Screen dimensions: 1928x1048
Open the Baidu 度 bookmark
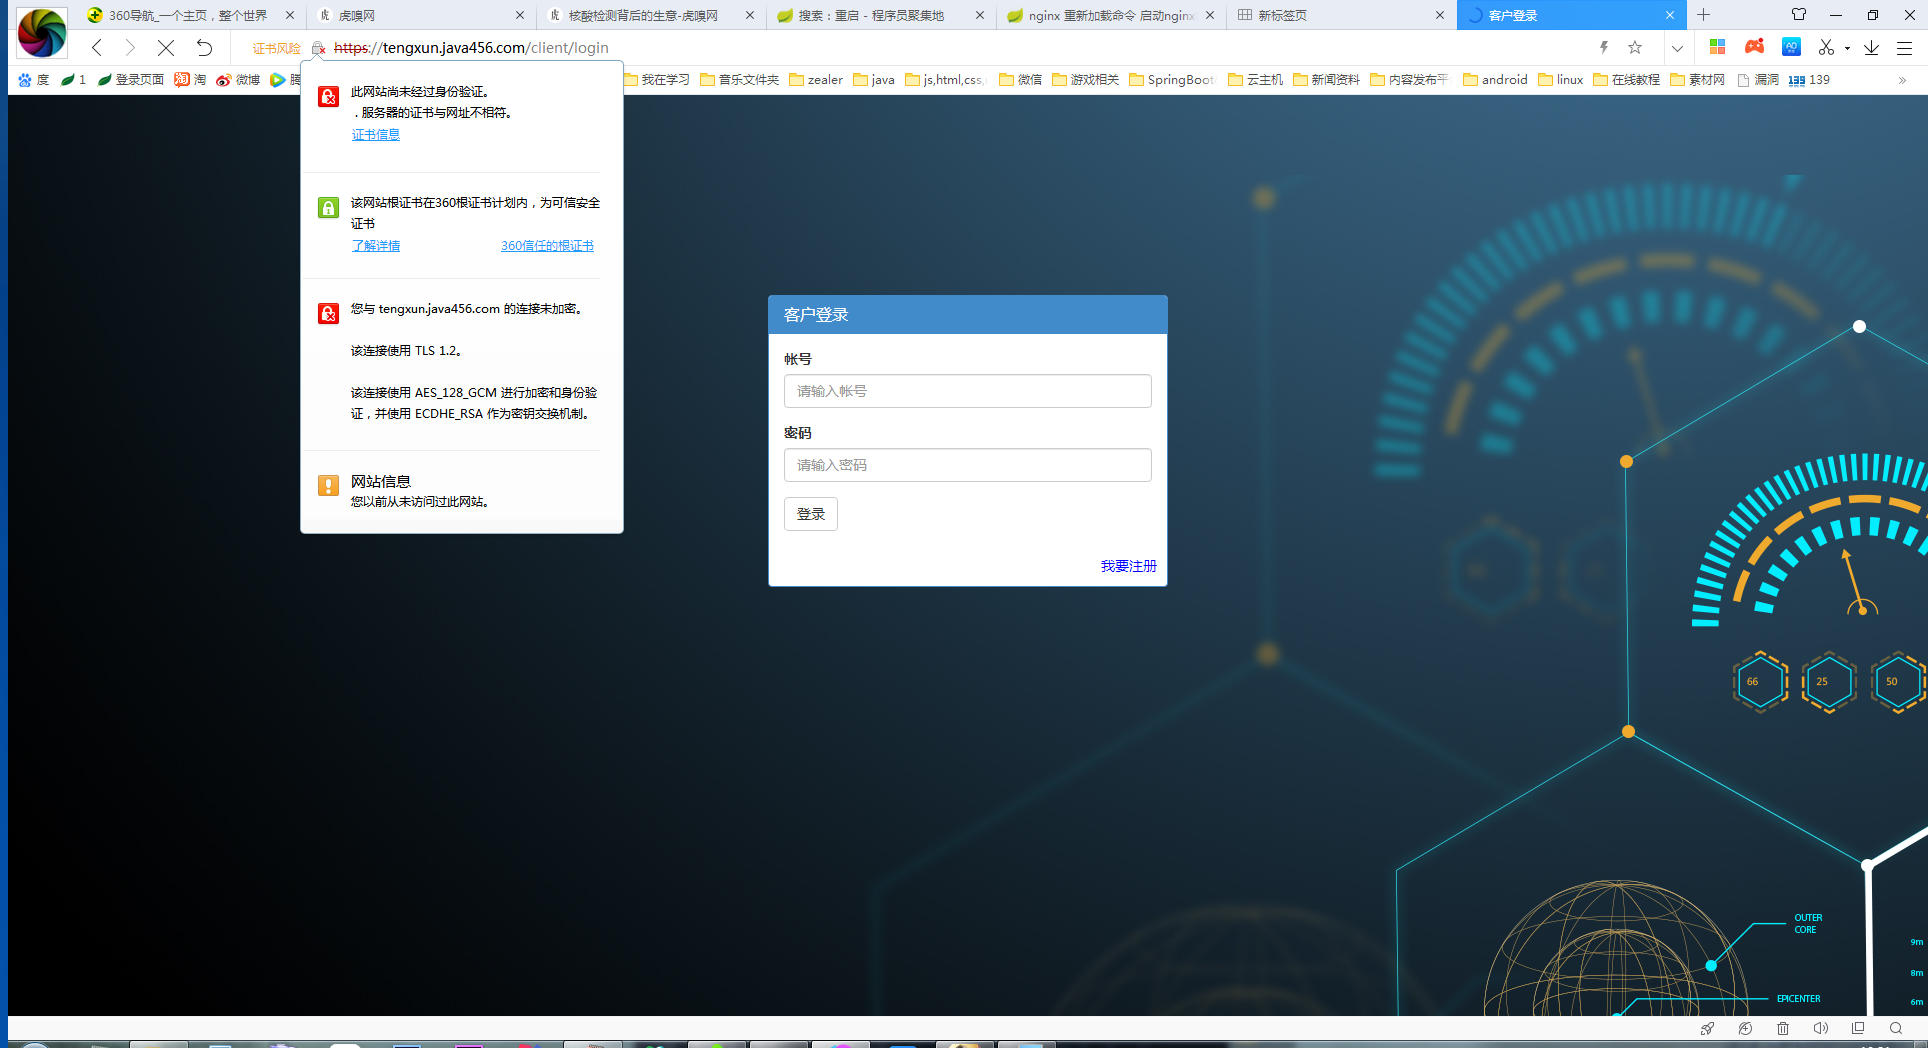(x=33, y=80)
